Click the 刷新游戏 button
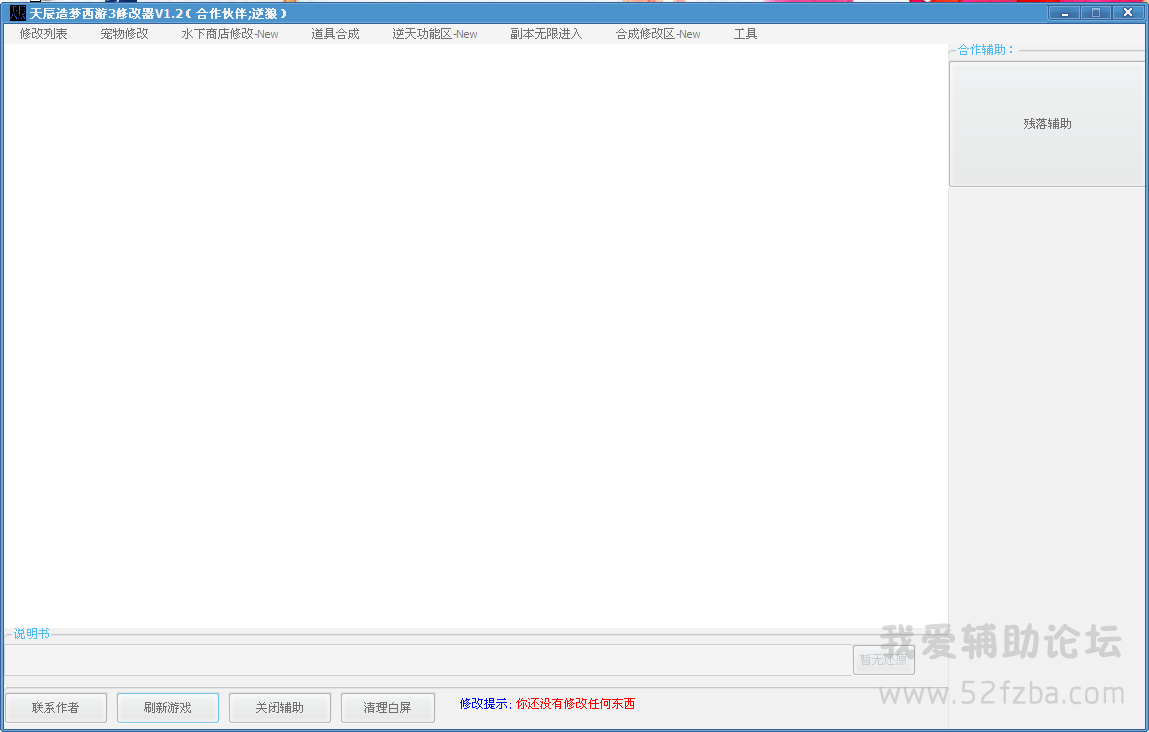 point(167,708)
